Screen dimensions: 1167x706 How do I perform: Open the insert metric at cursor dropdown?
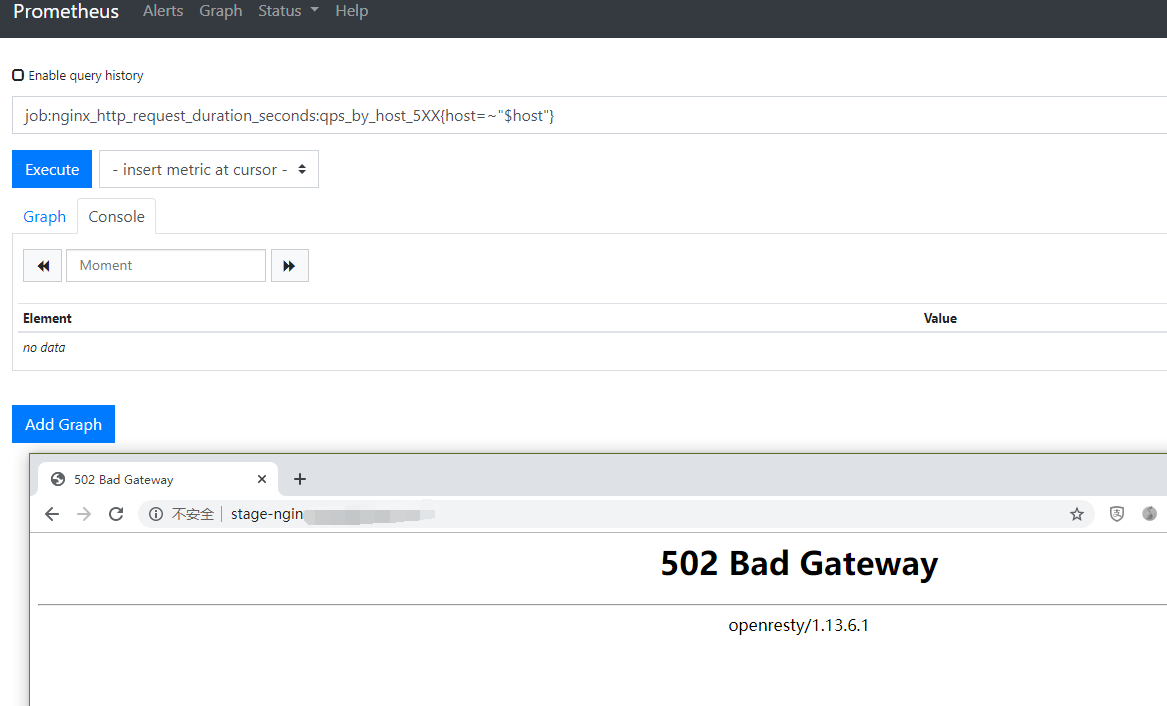pos(209,169)
